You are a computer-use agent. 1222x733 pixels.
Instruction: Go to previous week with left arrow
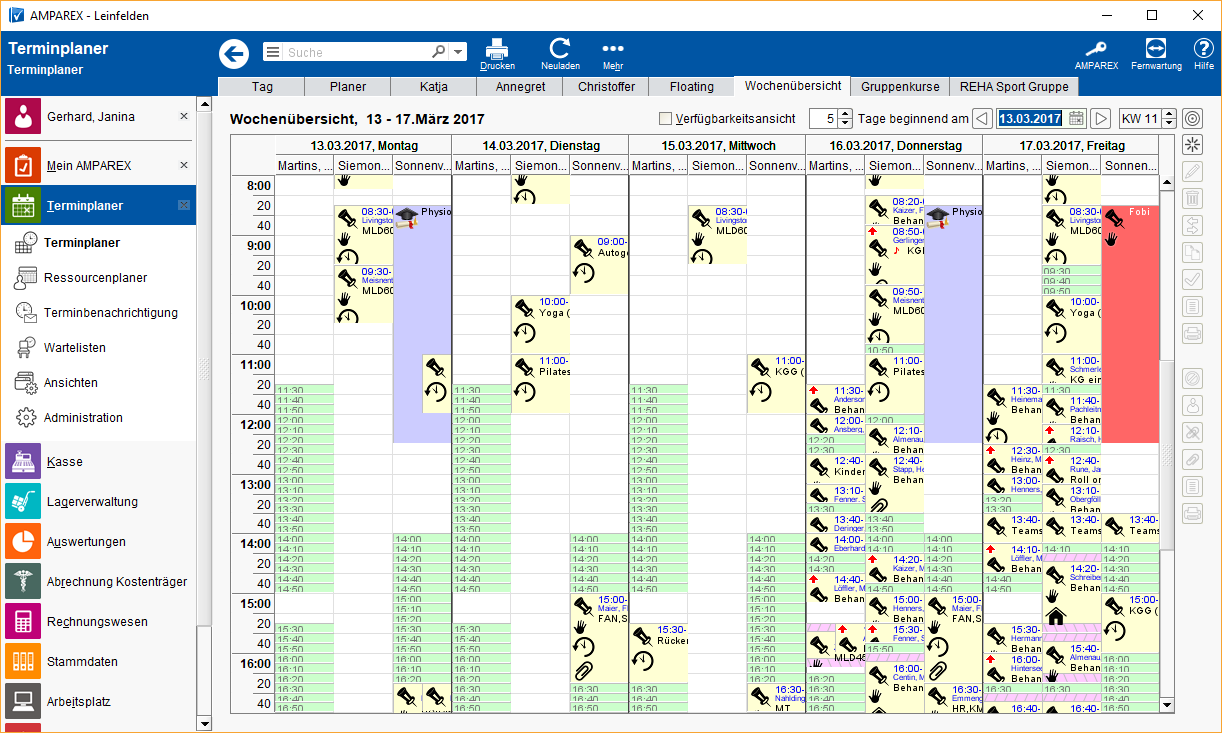coord(982,118)
